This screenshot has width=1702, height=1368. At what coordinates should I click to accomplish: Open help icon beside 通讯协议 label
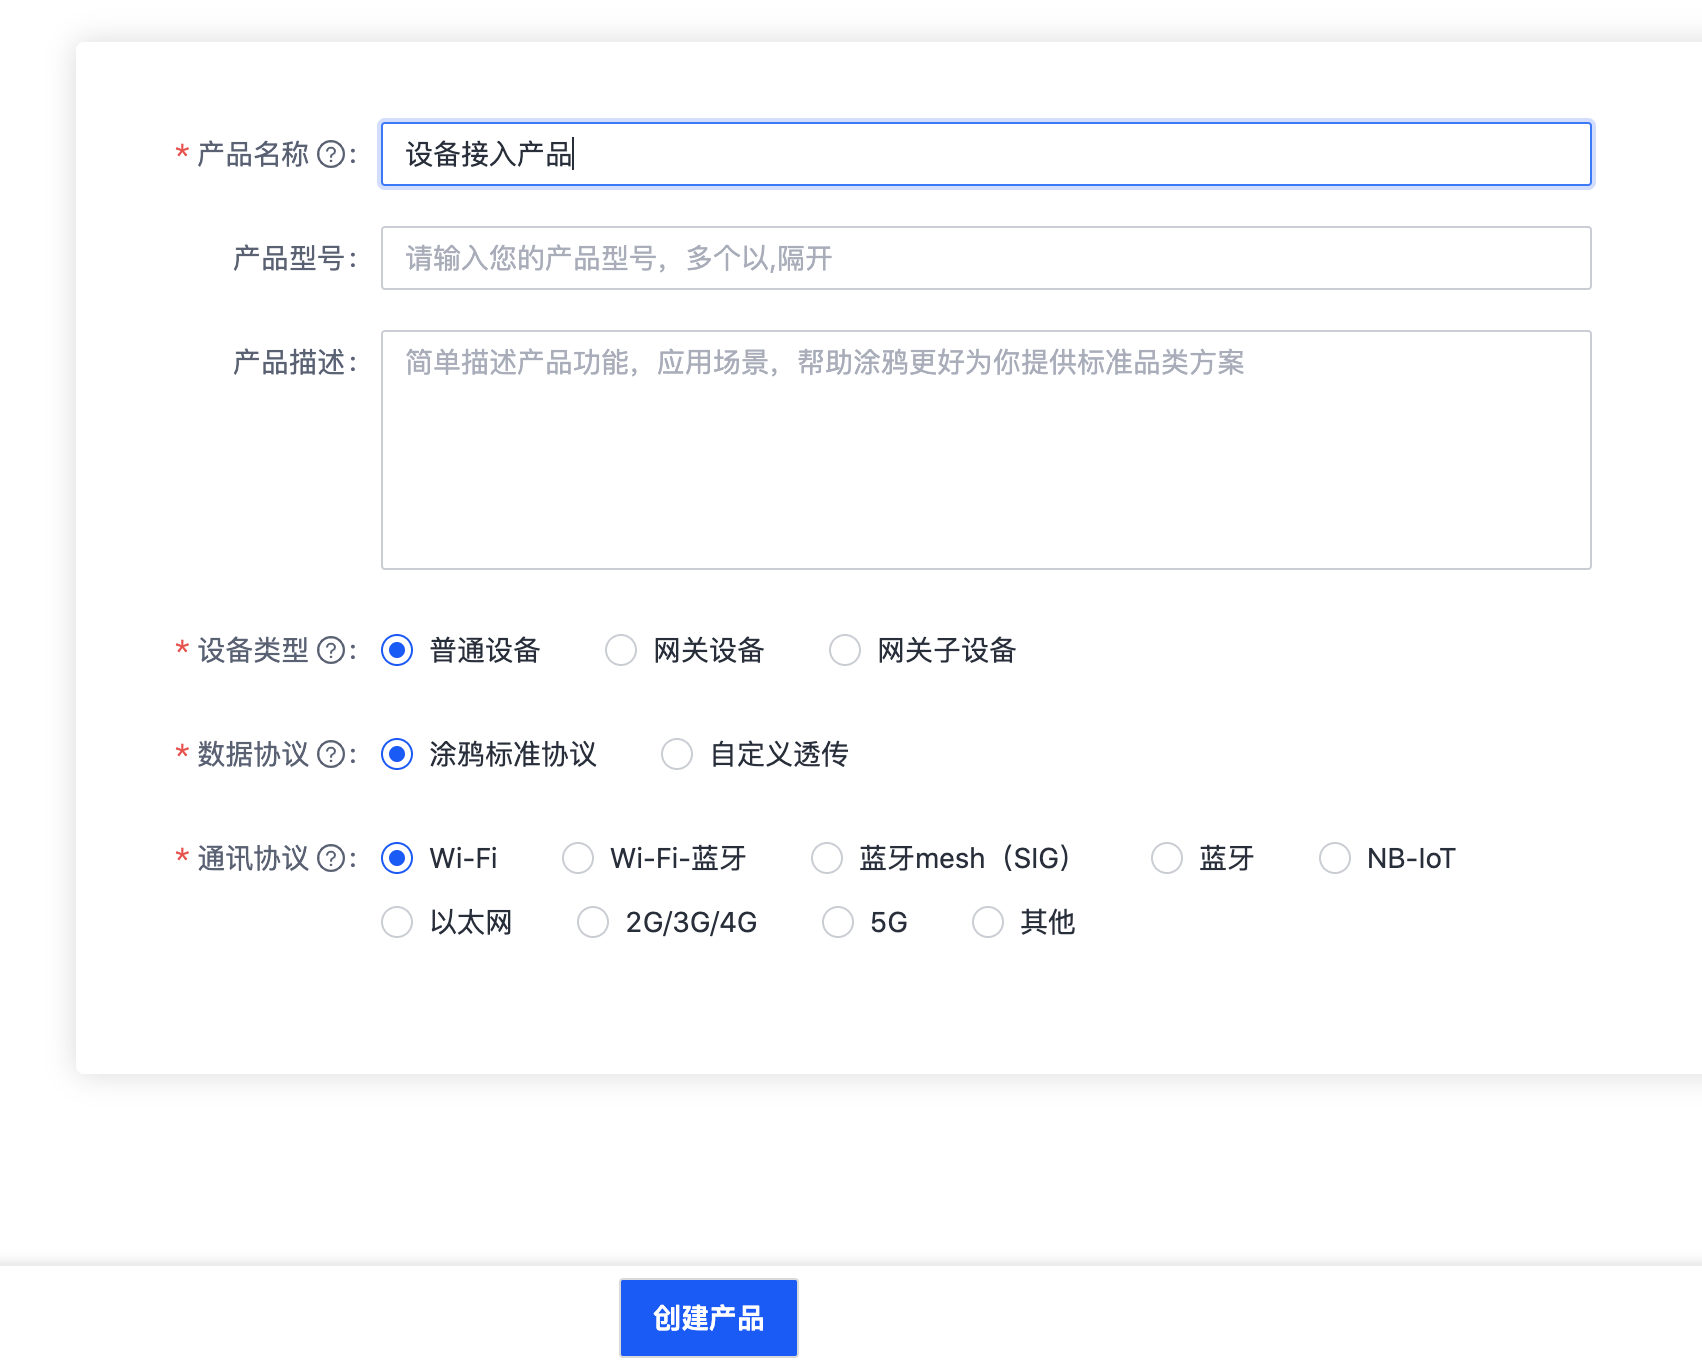pos(331,858)
